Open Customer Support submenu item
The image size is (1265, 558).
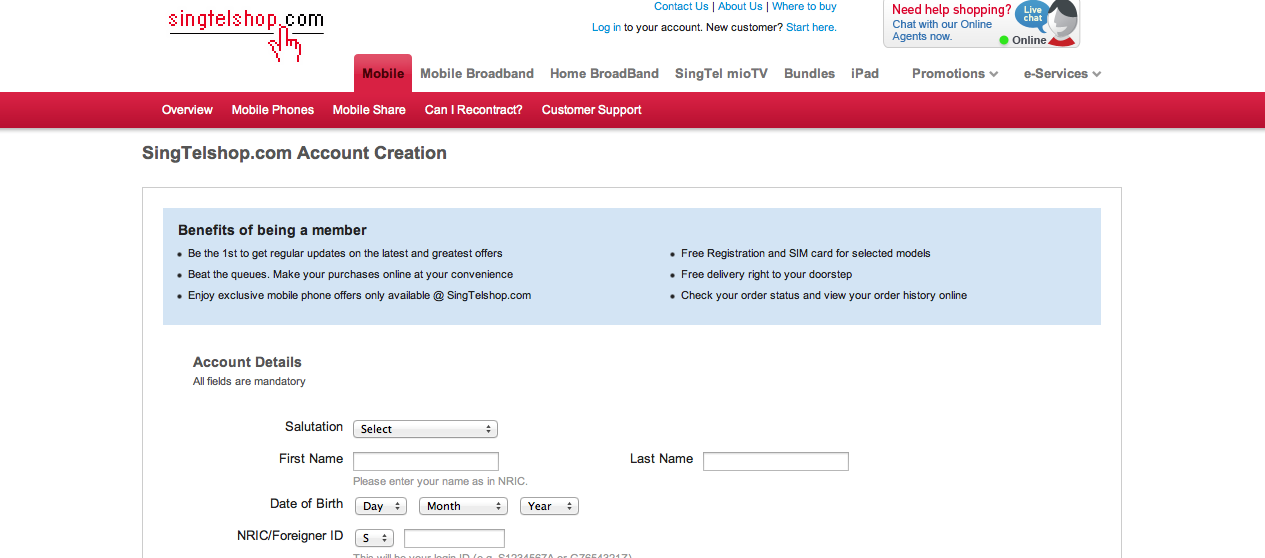[591, 110]
